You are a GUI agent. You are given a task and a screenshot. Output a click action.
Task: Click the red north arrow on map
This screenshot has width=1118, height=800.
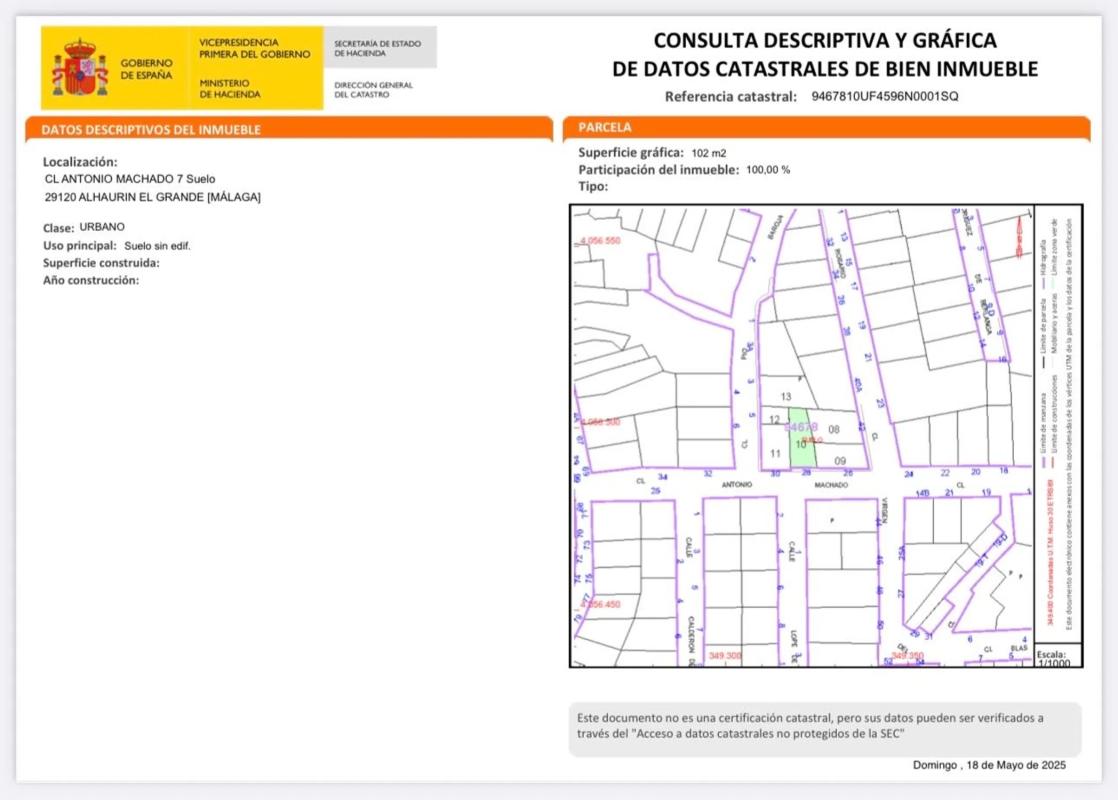(1019, 237)
